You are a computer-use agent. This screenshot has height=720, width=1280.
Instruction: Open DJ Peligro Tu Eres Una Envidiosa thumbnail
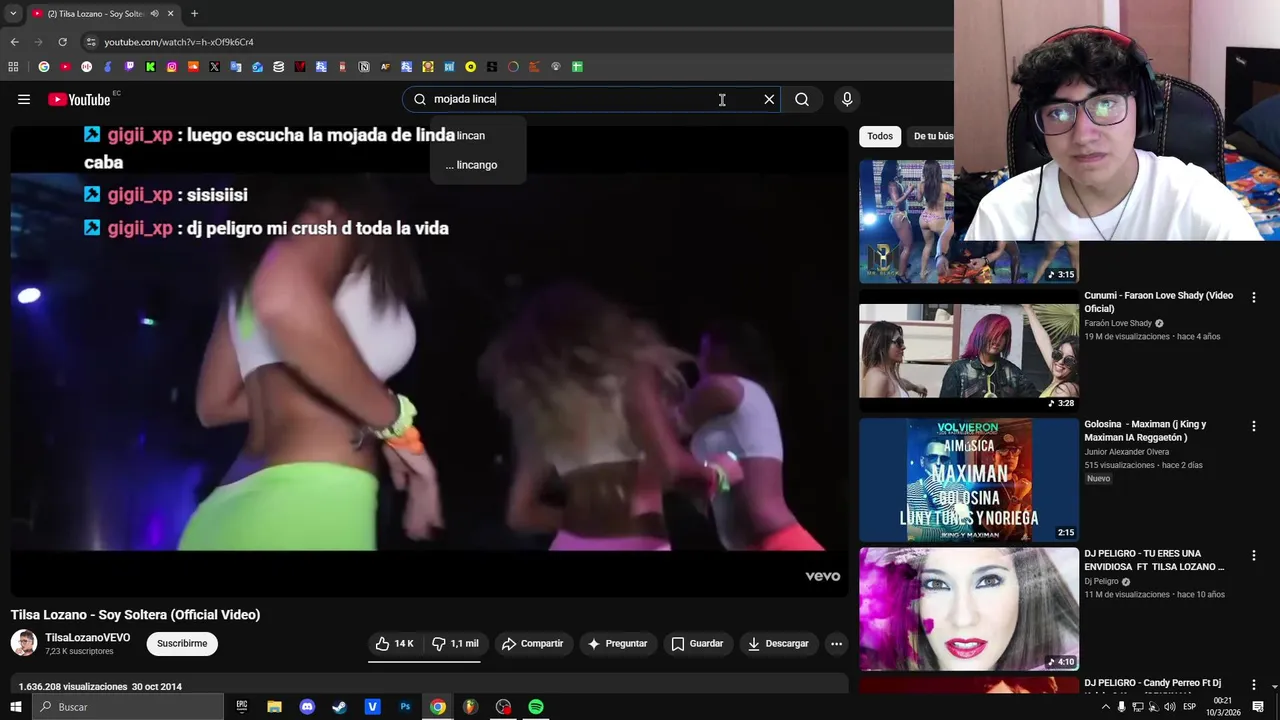coord(969,608)
